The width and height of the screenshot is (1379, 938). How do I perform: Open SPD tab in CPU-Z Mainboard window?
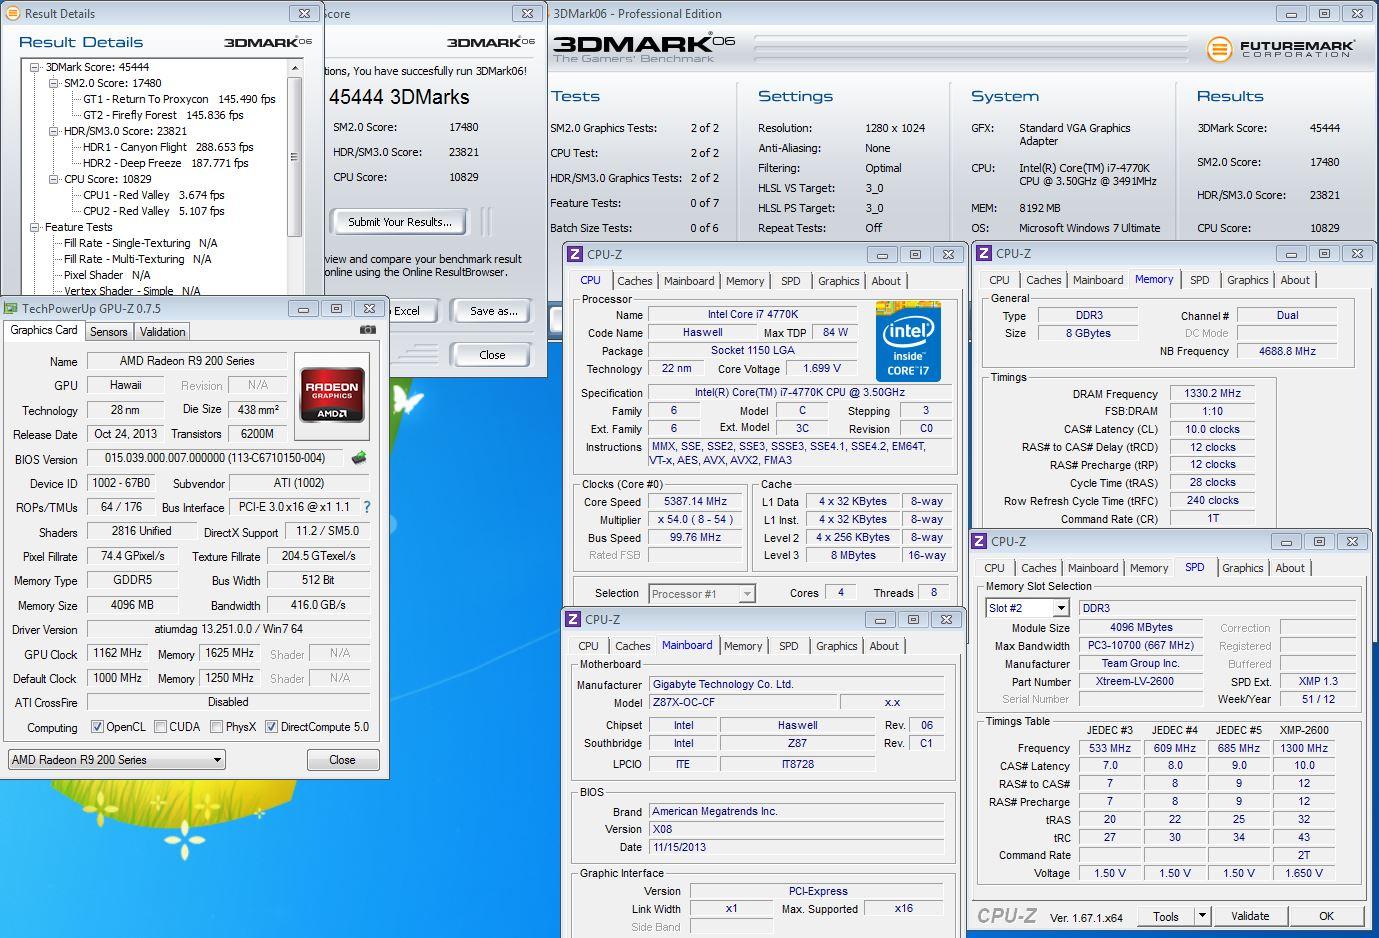tap(788, 646)
